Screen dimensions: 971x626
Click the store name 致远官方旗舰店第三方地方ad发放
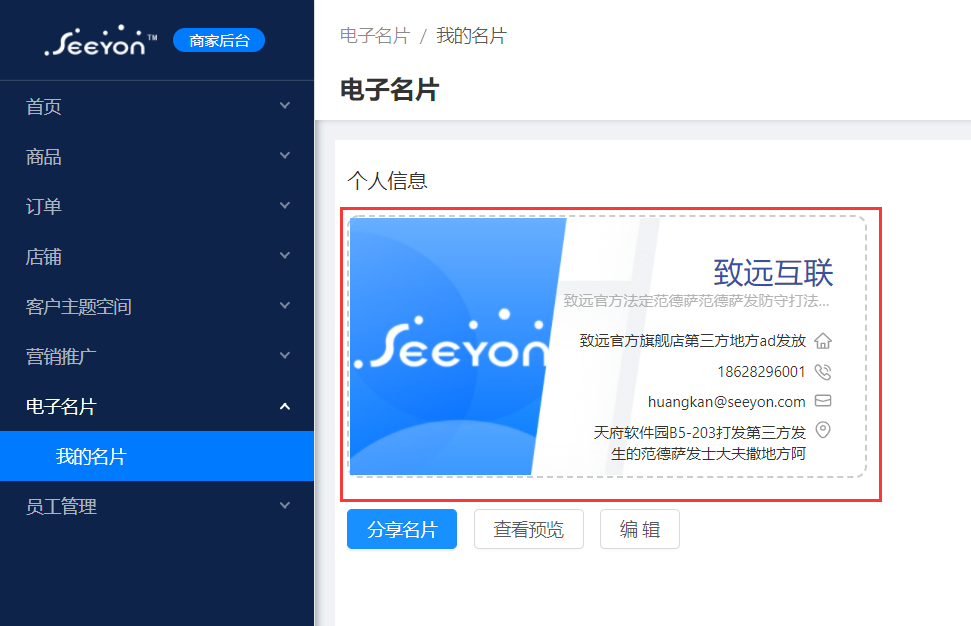[693, 341]
